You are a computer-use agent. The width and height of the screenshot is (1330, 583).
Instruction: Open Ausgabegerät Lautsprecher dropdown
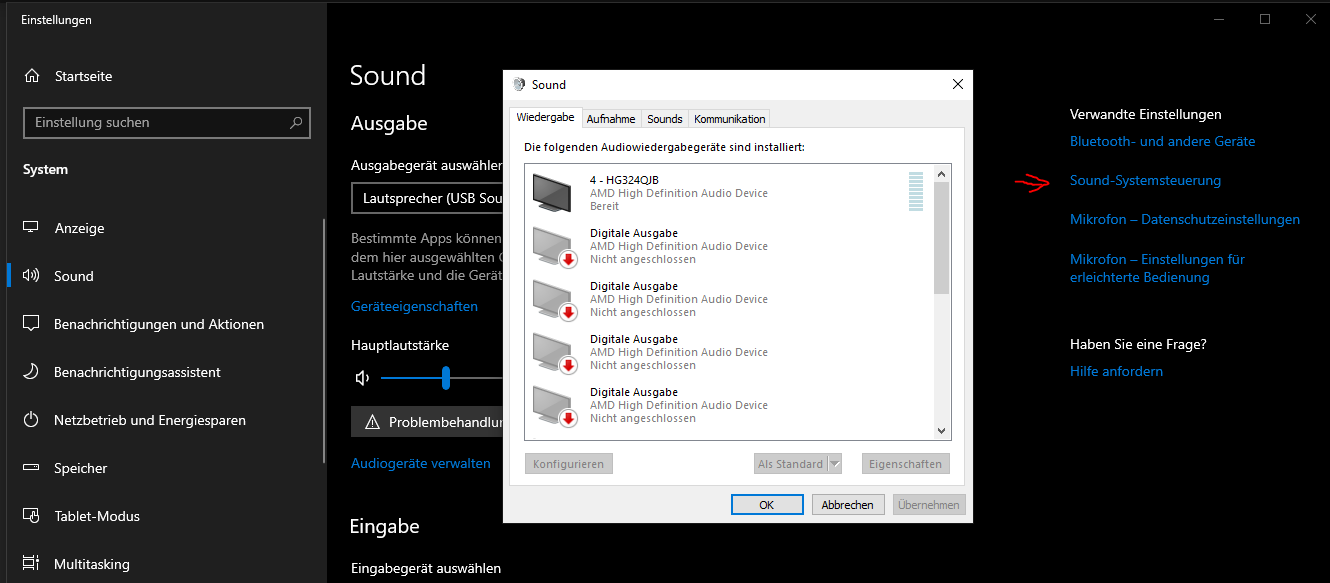tap(427, 198)
